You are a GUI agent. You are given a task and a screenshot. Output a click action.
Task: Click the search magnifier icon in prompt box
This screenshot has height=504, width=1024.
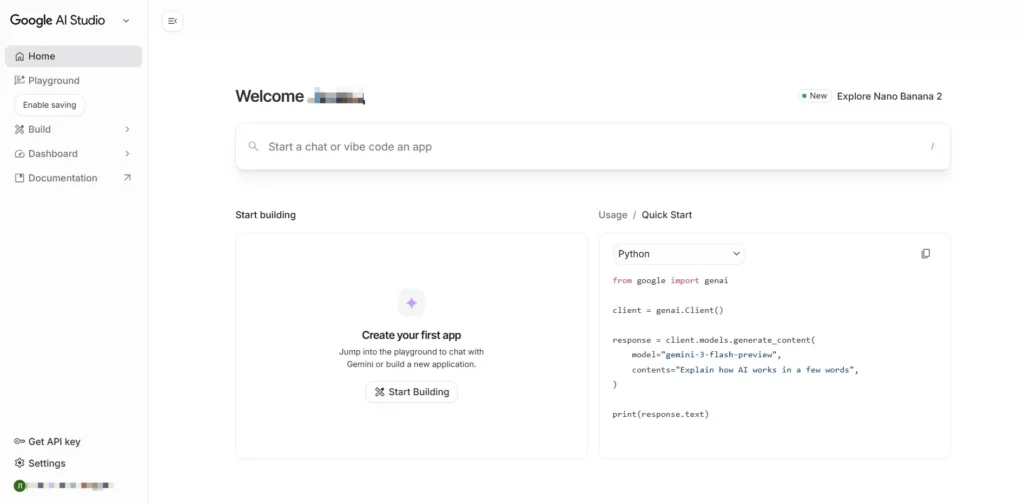[x=253, y=146]
